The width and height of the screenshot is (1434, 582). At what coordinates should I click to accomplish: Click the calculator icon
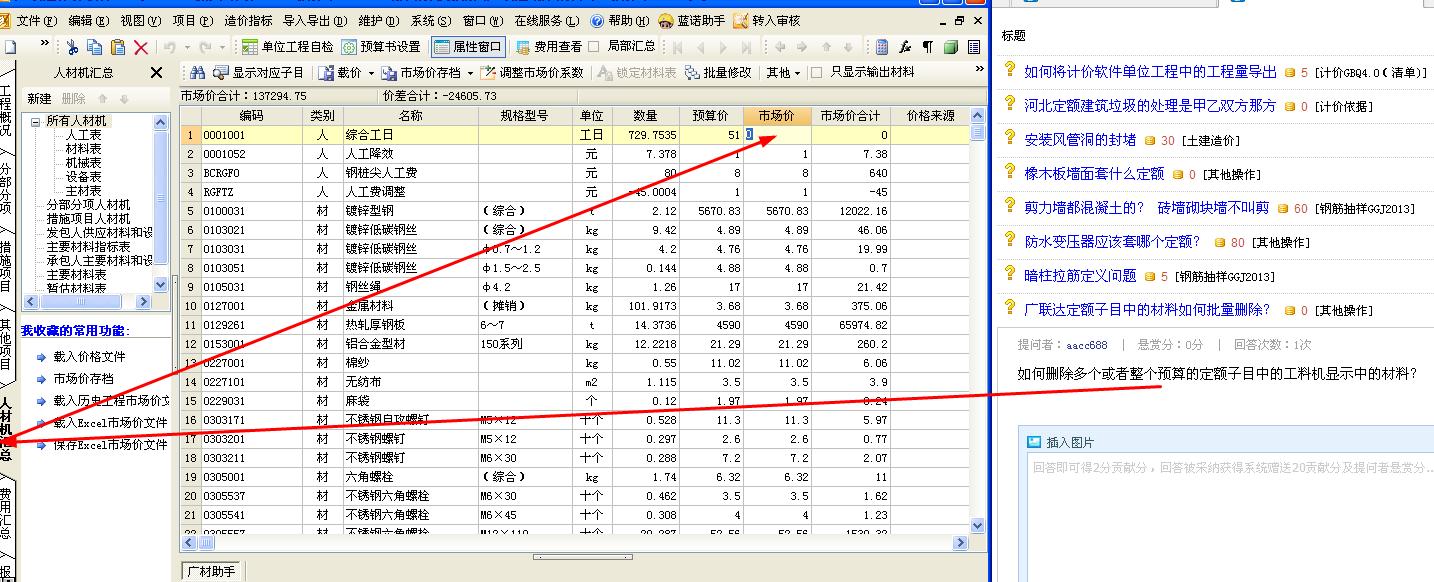881,47
